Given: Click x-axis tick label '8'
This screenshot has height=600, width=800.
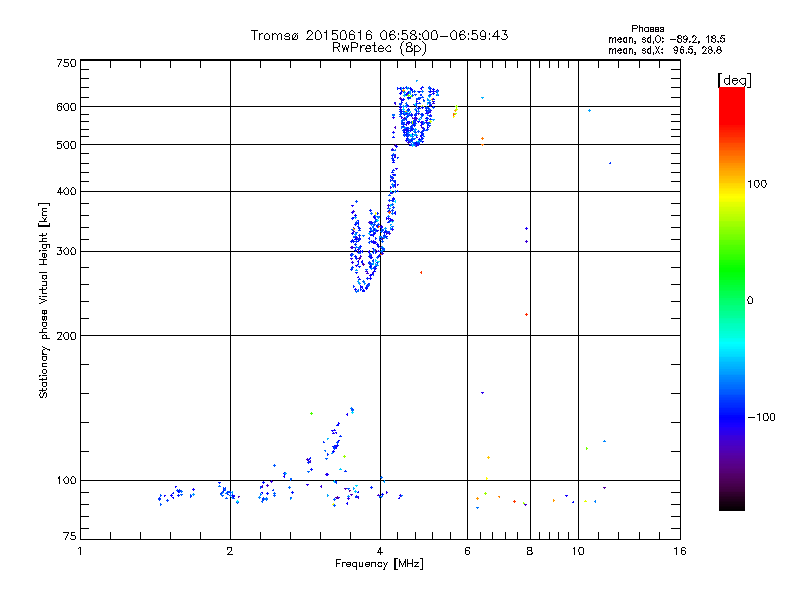Looking at the screenshot, I should tap(530, 551).
